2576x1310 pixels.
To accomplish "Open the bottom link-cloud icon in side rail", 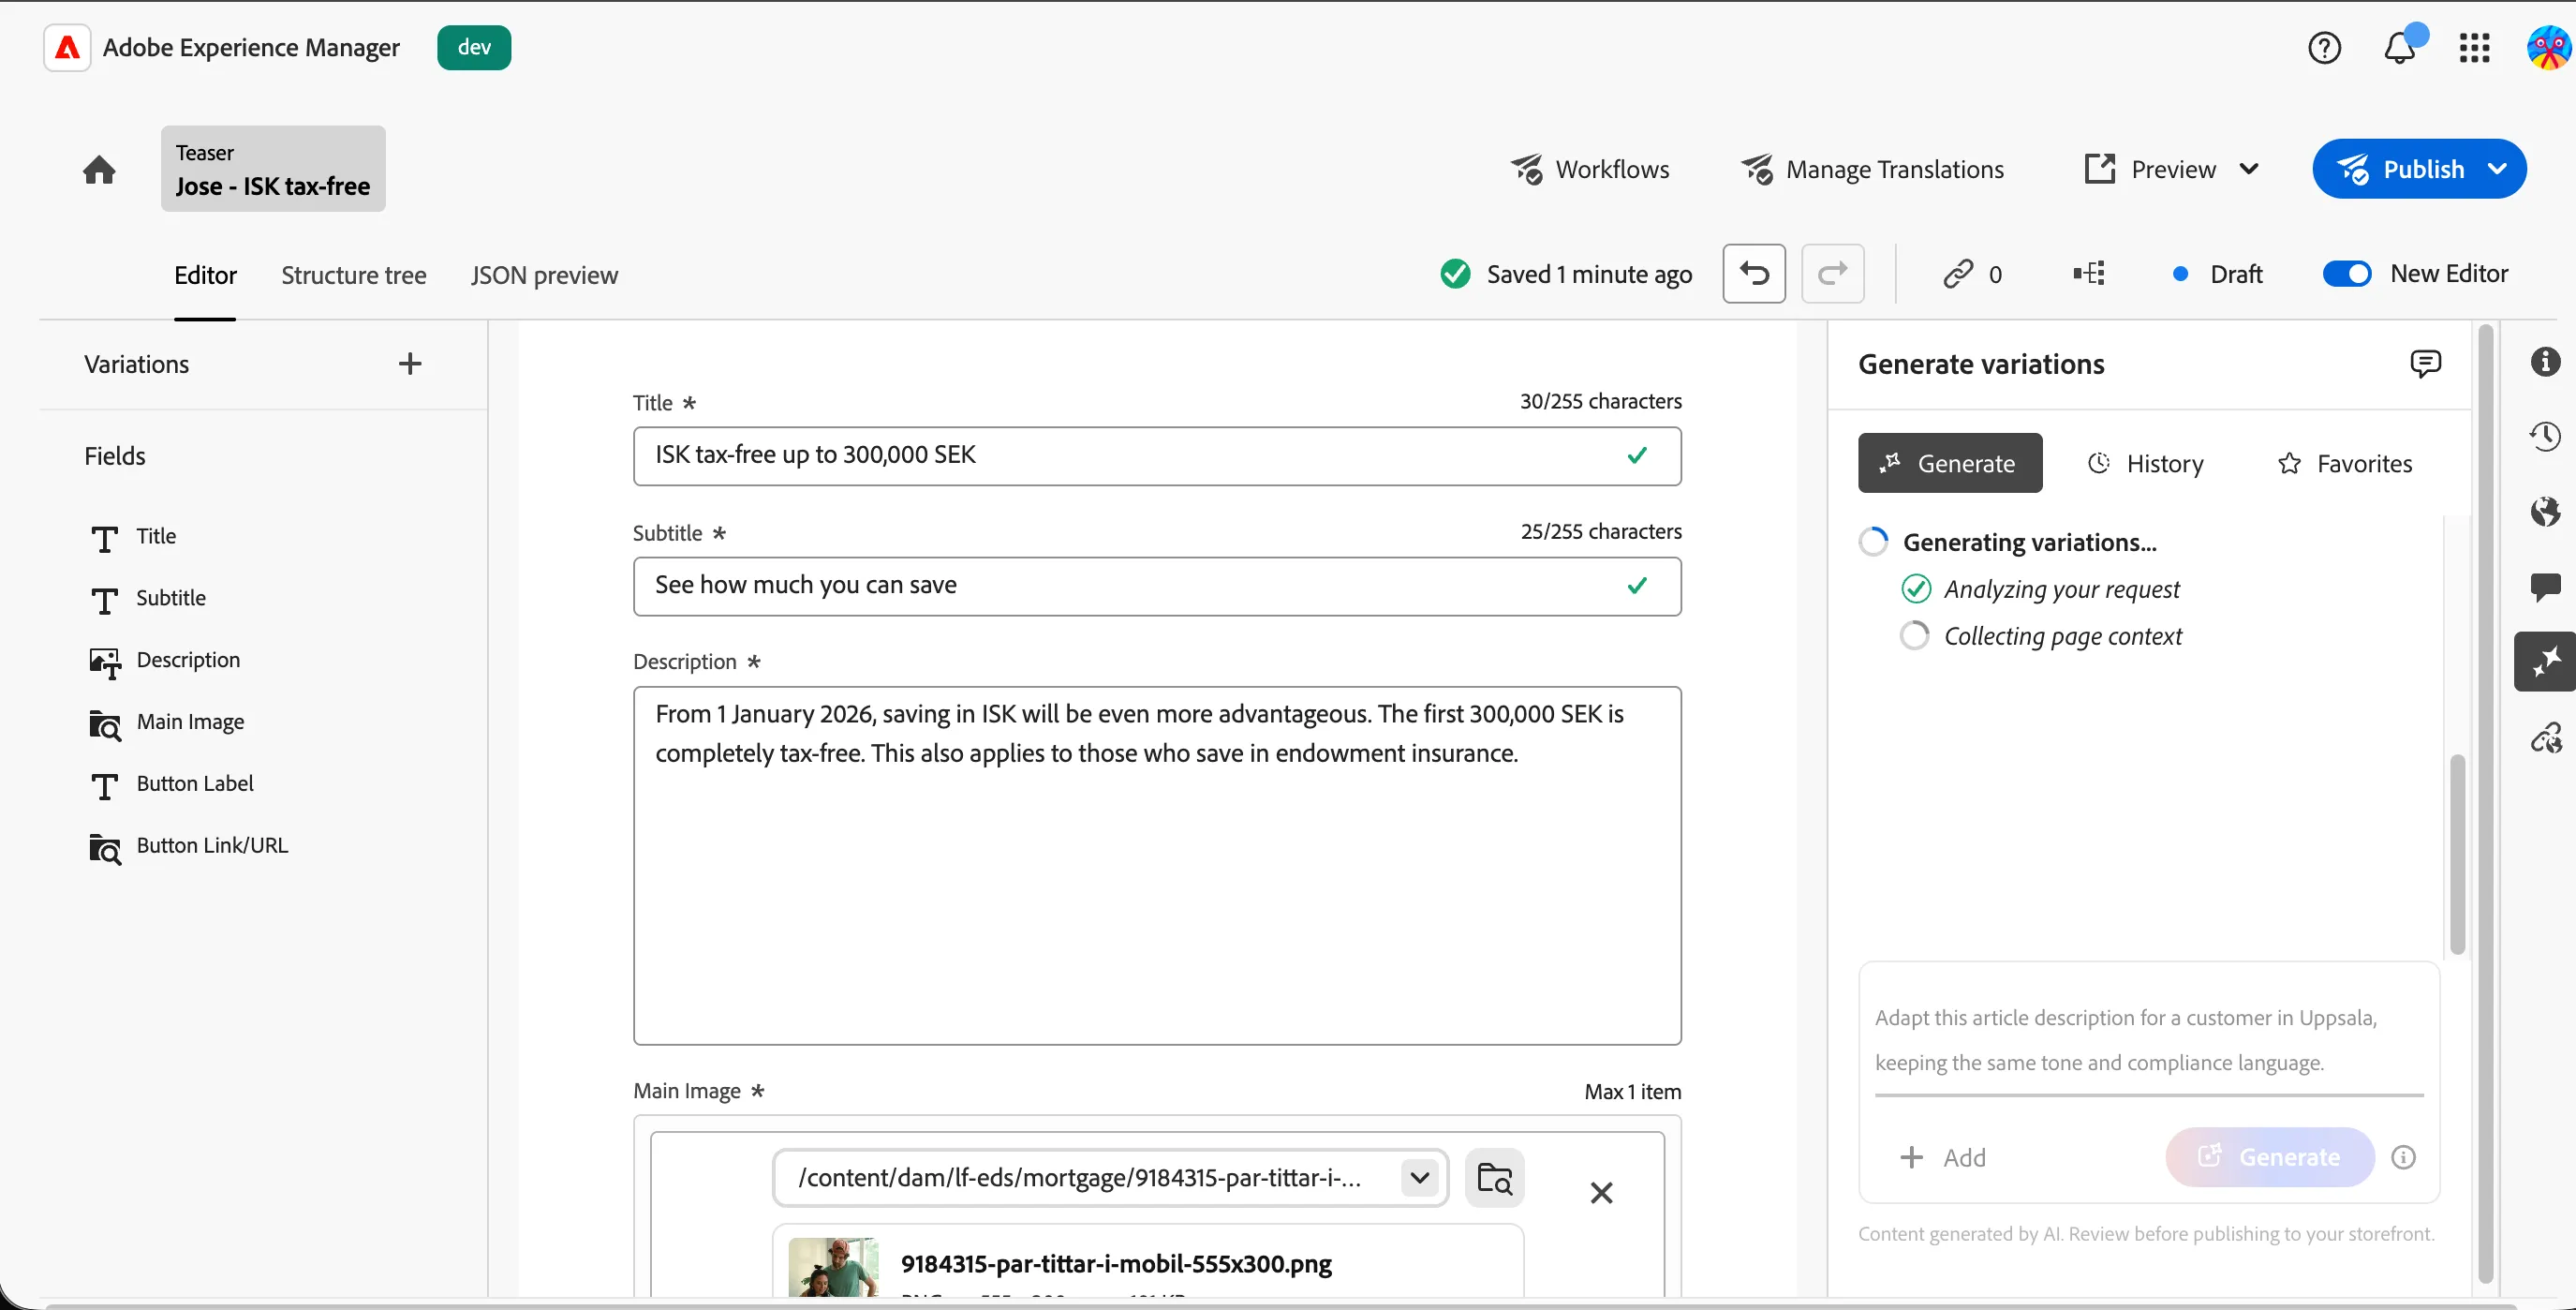I will [x=2545, y=738].
